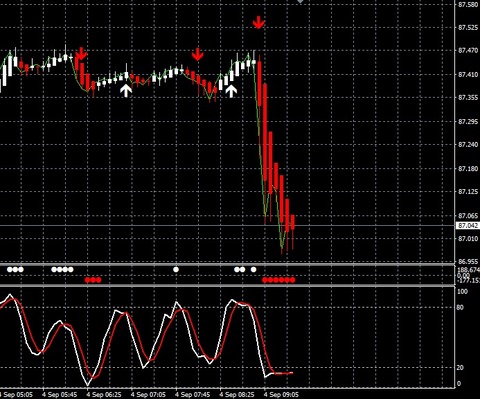Click the 4 Sep 07:05 time label
The image size is (480, 399).
point(148,395)
